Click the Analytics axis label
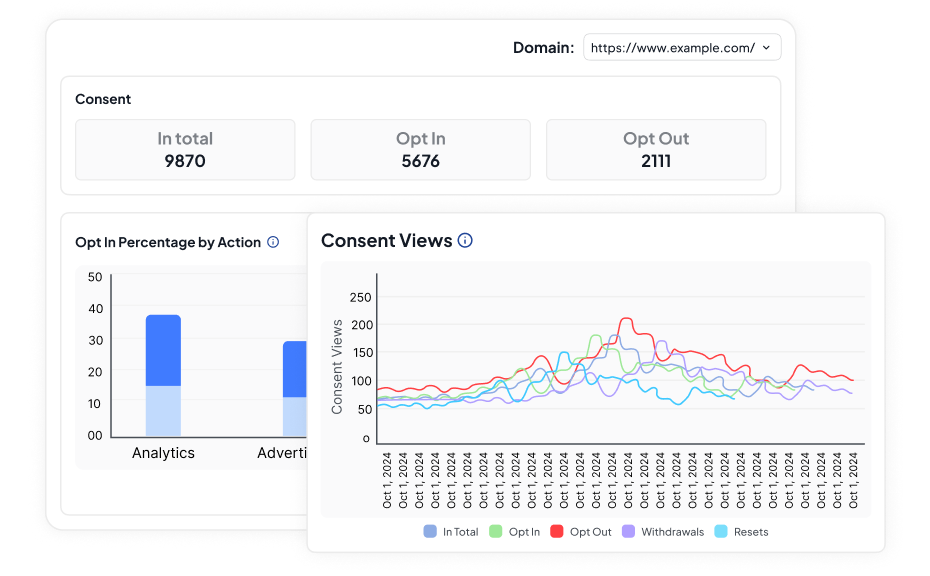 [163, 453]
